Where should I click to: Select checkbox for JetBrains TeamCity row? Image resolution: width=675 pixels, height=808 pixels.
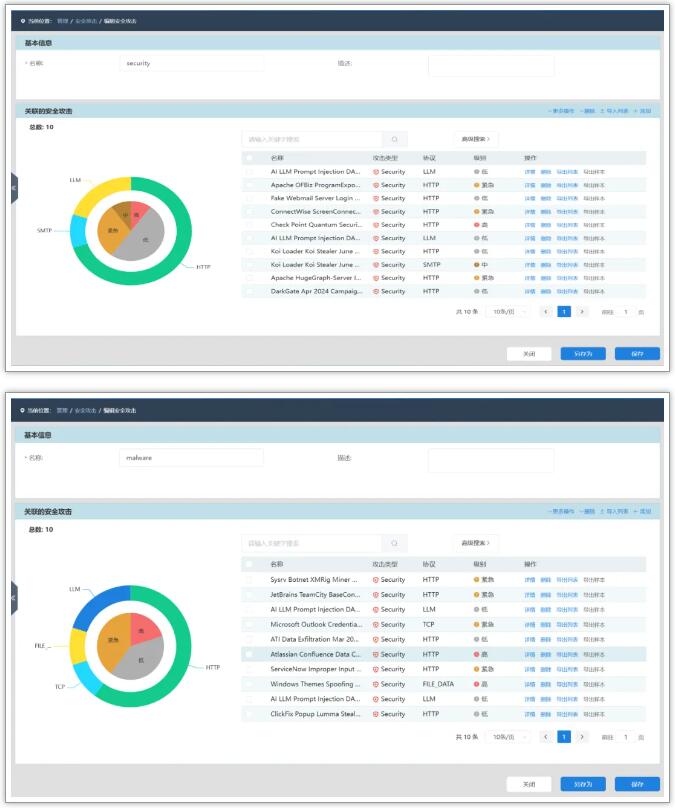[249, 594]
